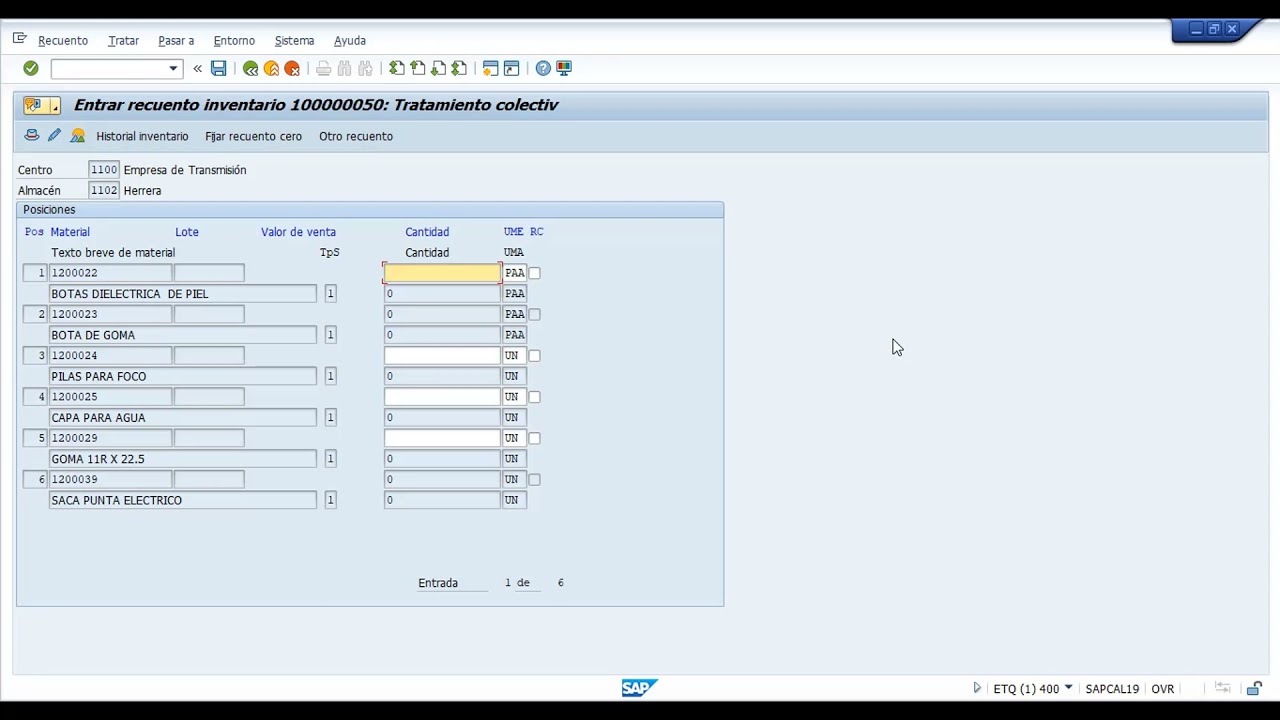Tick the RC checkbox for material 1200023
1280x720 pixels.
click(534, 314)
